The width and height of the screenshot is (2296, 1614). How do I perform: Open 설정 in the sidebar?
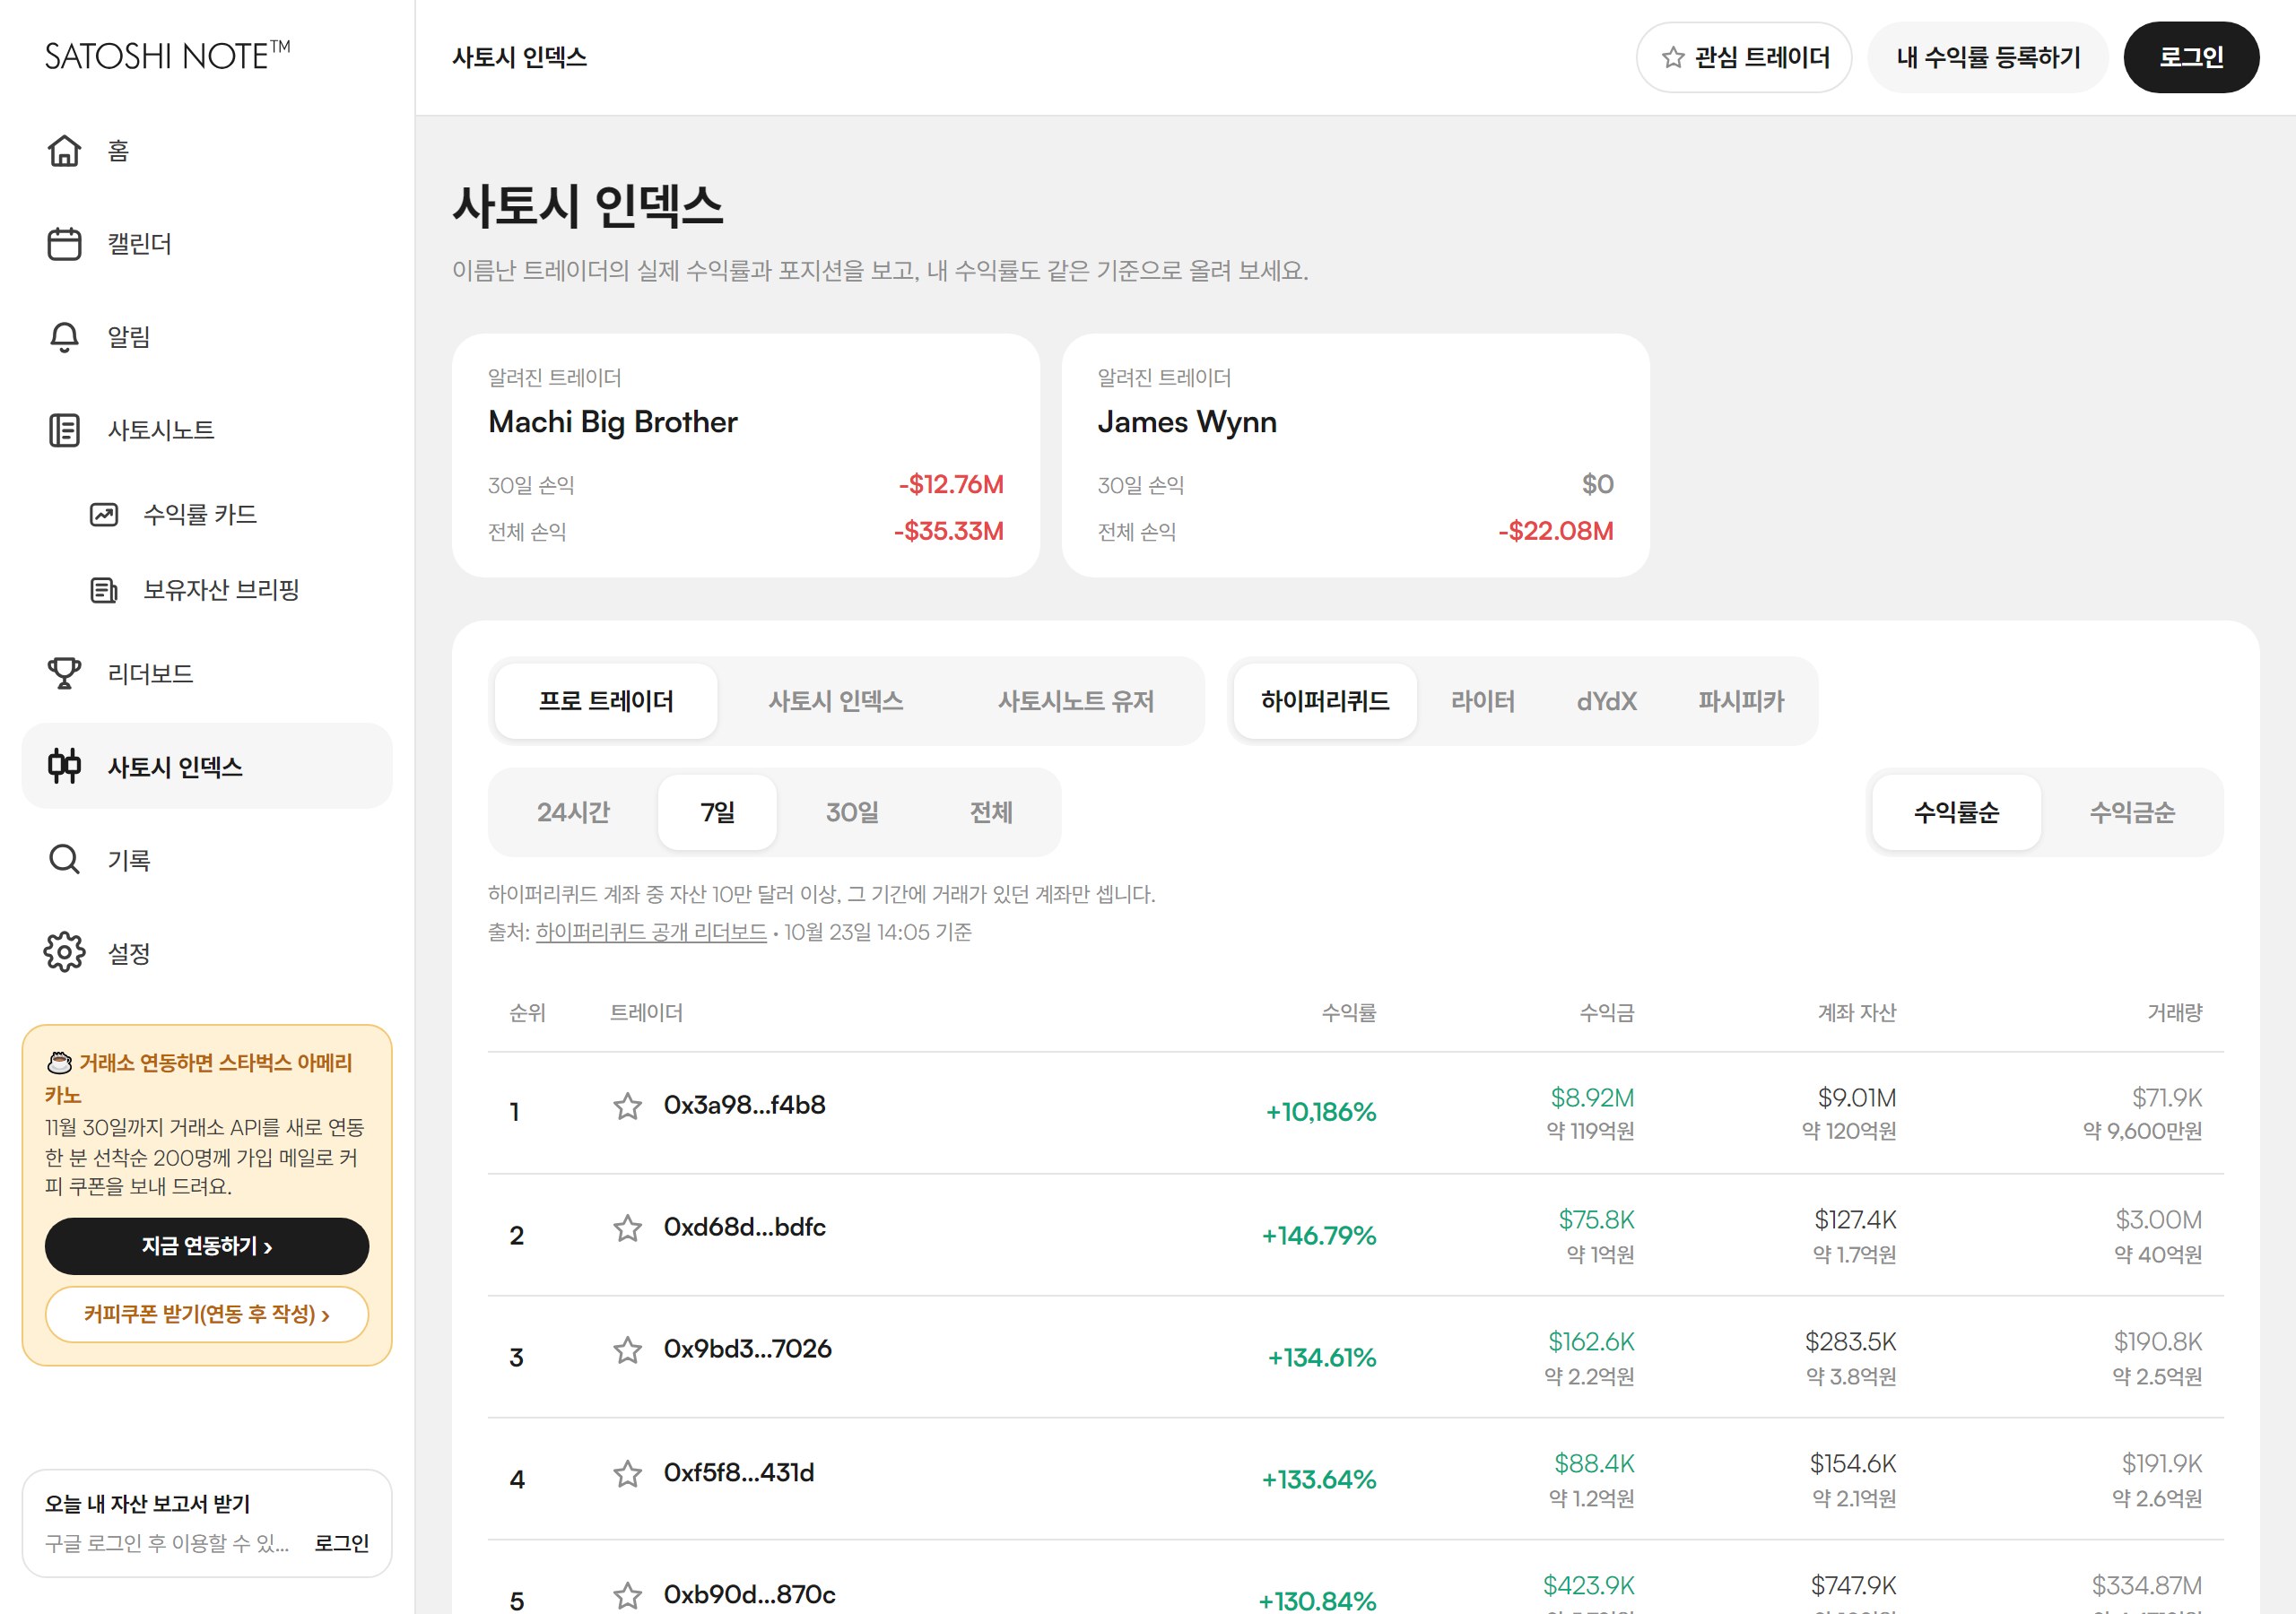pyautogui.click(x=207, y=952)
